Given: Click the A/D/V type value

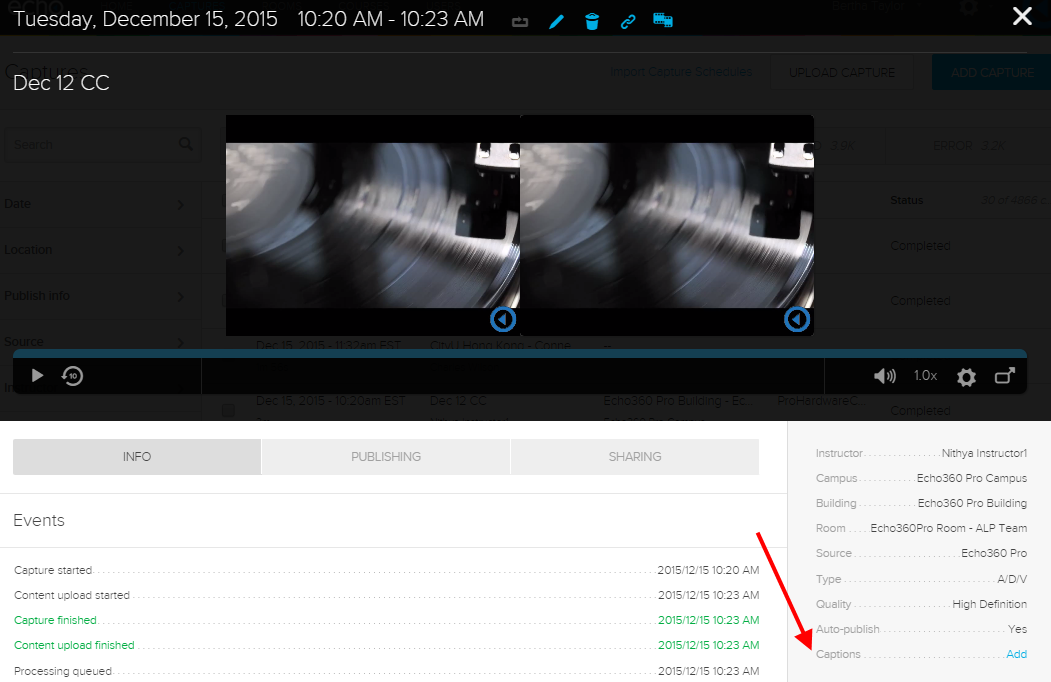Looking at the screenshot, I should [x=1012, y=579].
